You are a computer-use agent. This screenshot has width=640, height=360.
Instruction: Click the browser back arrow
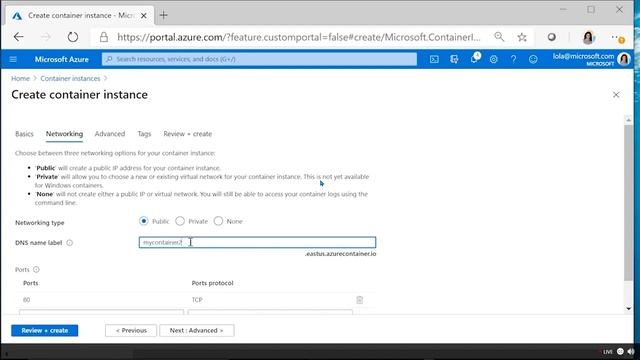coord(19,37)
